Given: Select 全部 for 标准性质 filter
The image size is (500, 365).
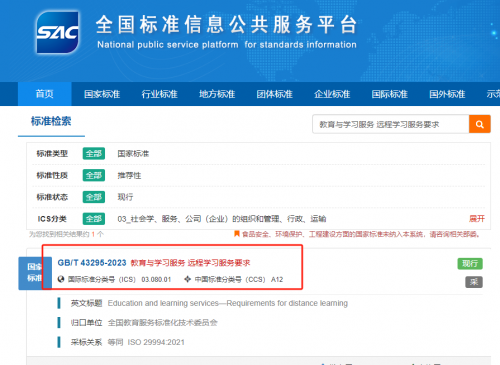Looking at the screenshot, I should 94,175.
